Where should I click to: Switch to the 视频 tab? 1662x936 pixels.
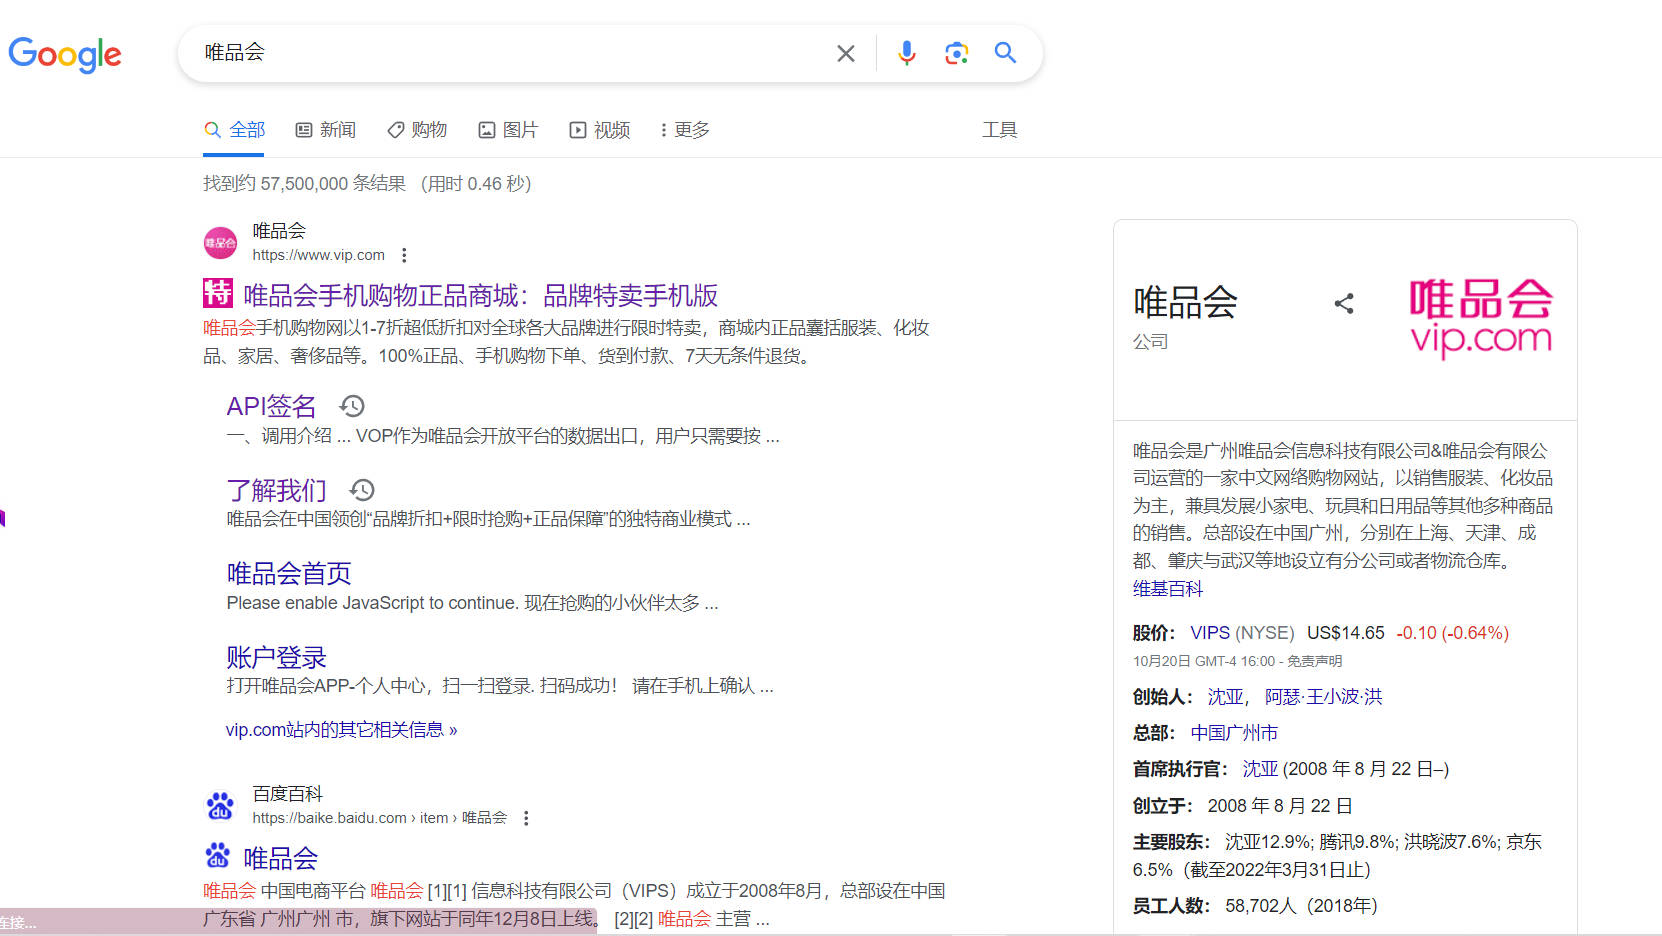coord(600,130)
